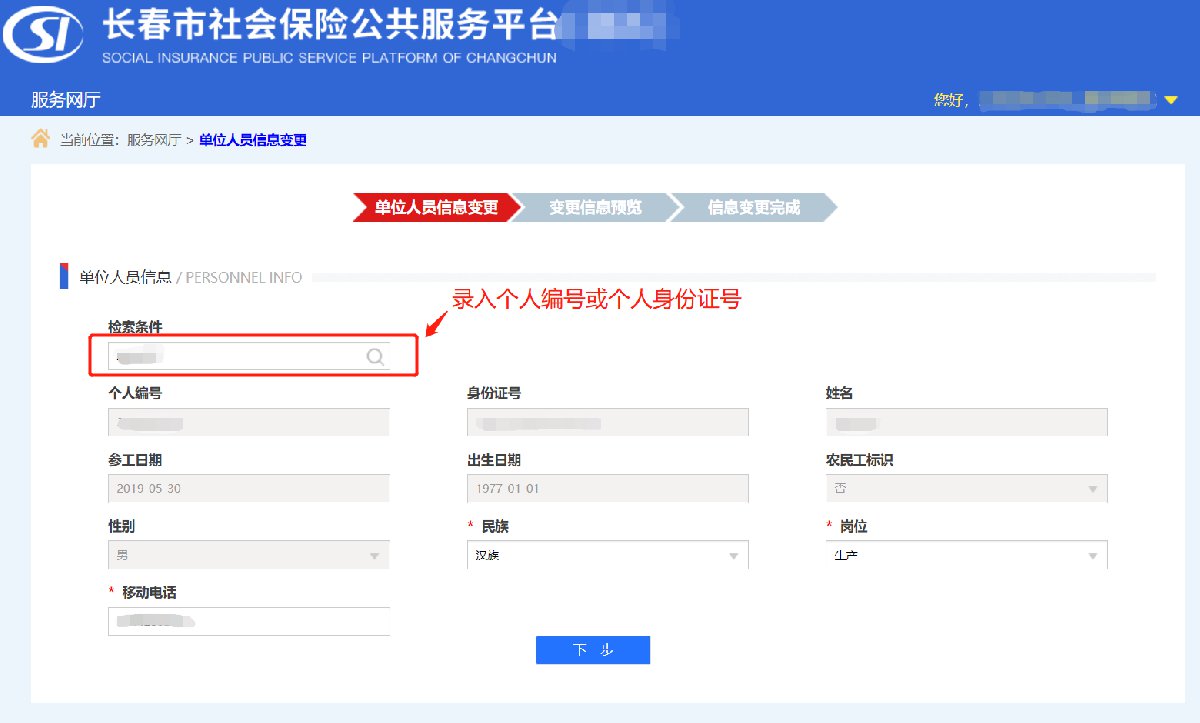1200x723 pixels.
Task: Click the magnifier search icon
Action: (375, 357)
